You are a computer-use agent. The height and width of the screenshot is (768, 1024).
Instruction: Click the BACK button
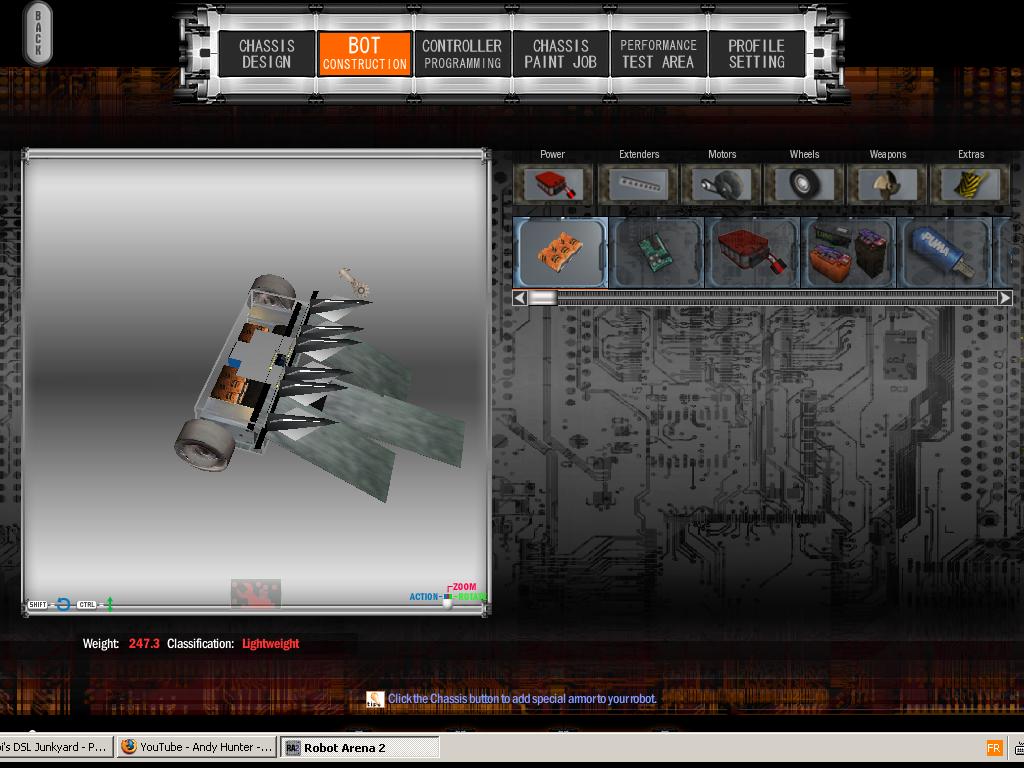coord(38,33)
